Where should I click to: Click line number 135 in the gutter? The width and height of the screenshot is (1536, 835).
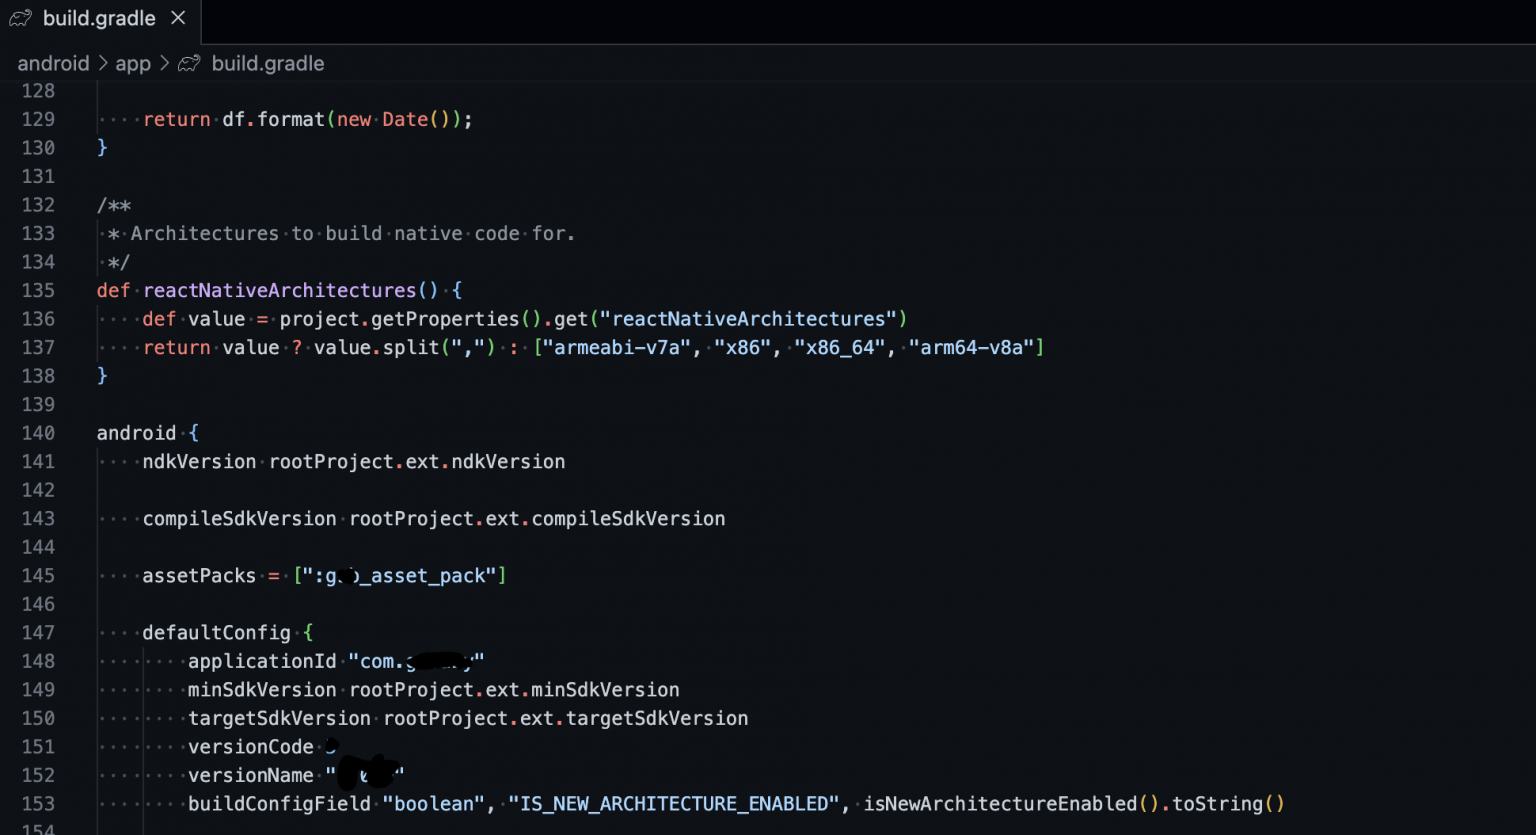tap(38, 290)
